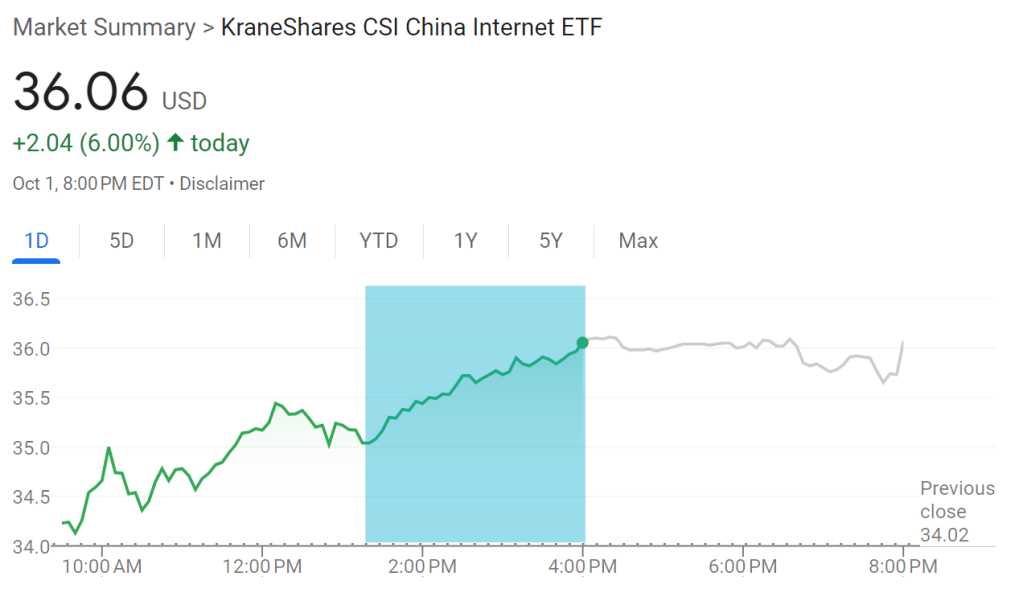Open the Disclaimer link

[x=223, y=184]
